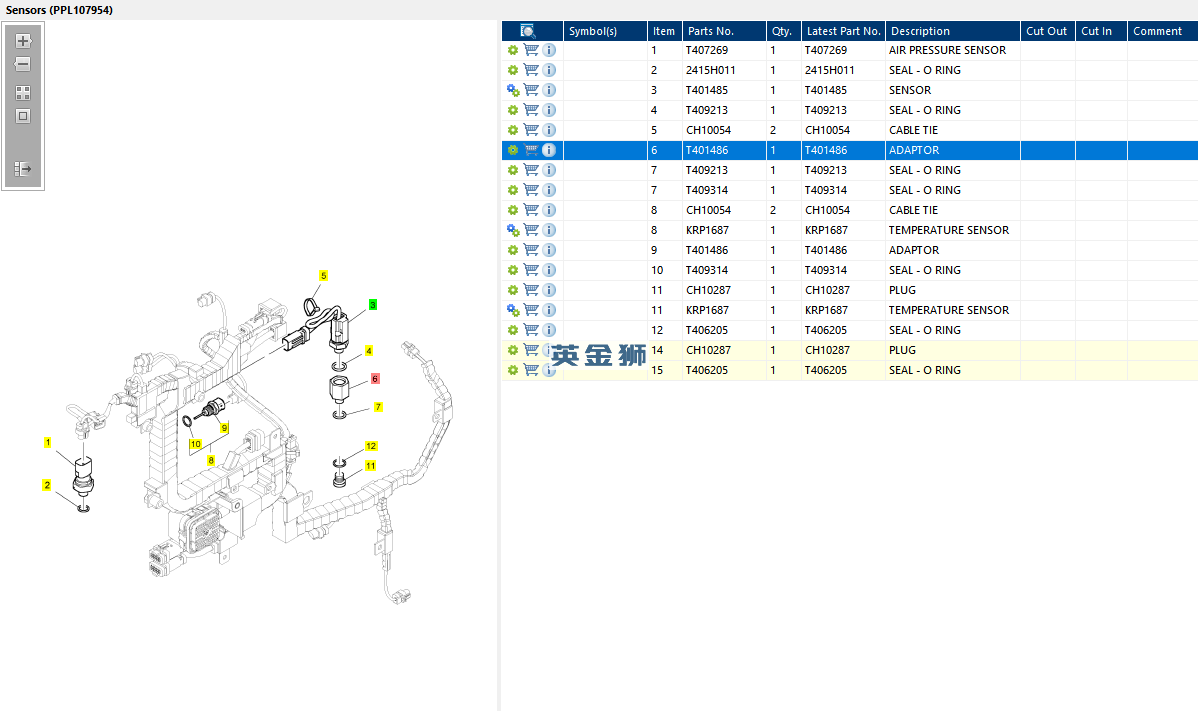Sort by Parts No. column header
Screen dimensions: 1198x711
coord(724,31)
